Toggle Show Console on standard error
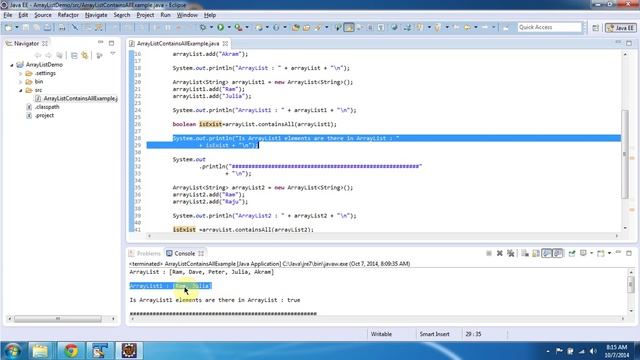Viewport: 640px width, 360px height. 558,253
